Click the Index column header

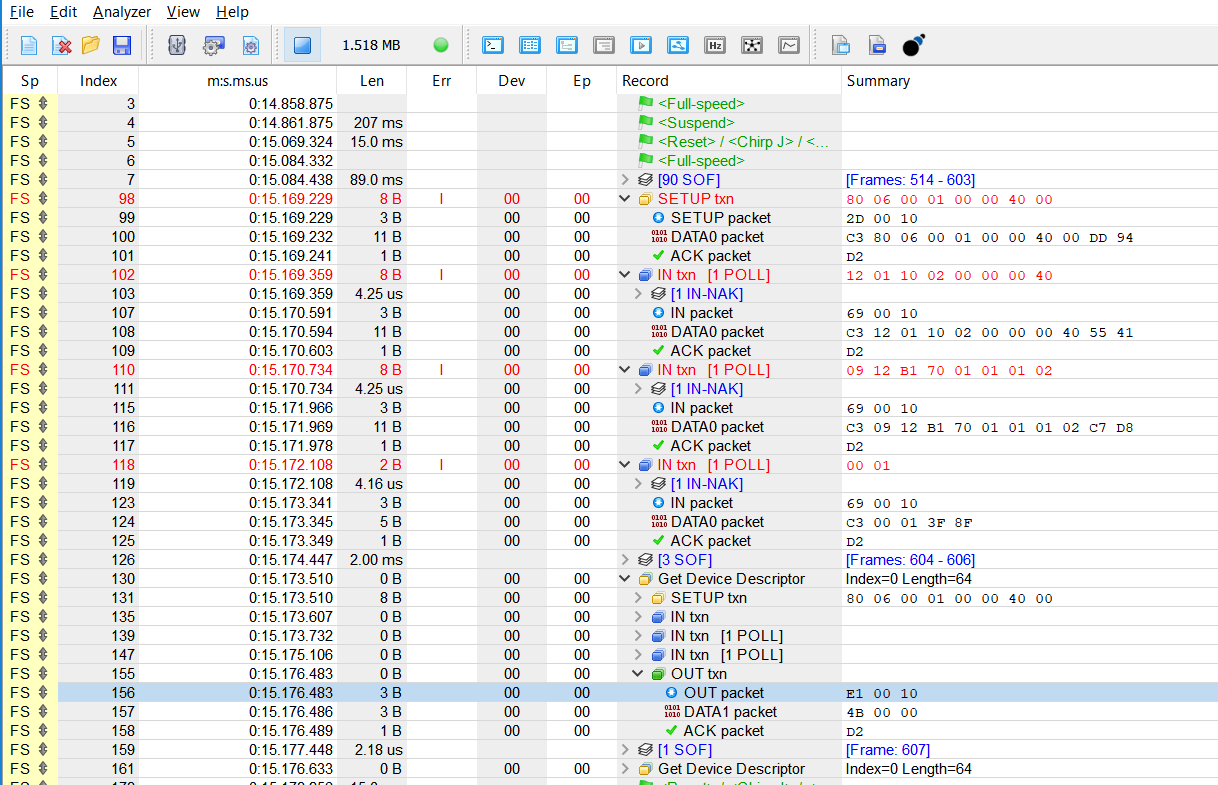98,81
